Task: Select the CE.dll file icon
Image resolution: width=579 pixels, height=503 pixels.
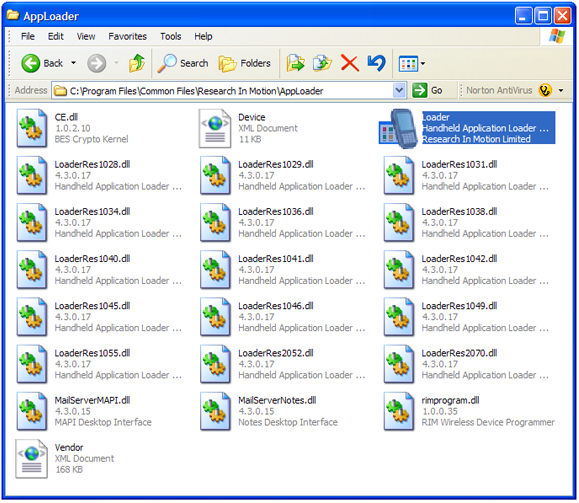Action: [32, 128]
